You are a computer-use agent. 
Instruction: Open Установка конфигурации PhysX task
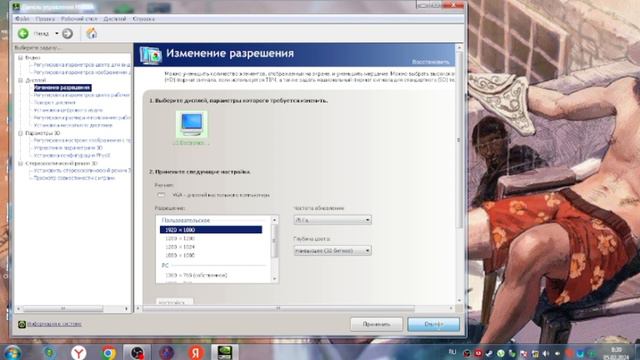click(x=72, y=156)
